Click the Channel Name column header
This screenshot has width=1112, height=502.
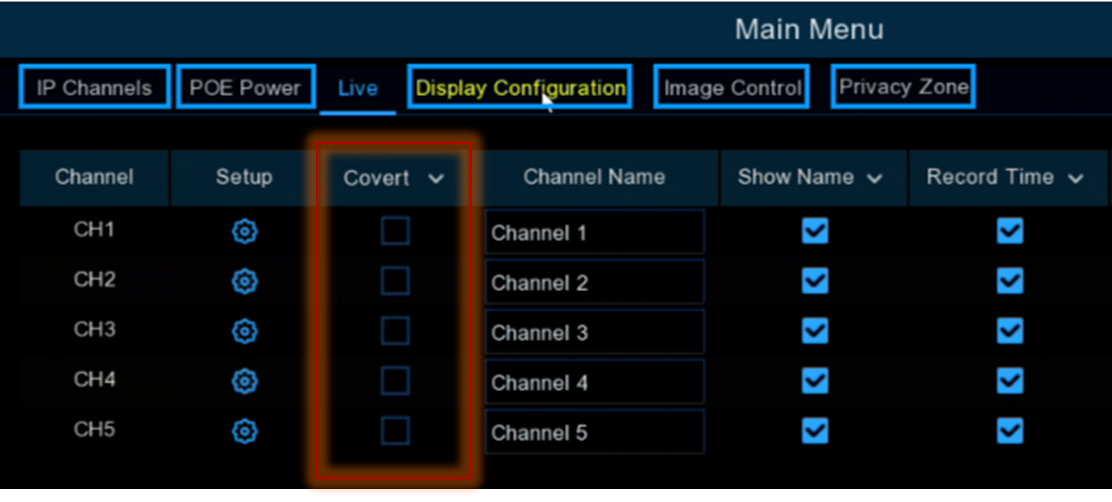click(594, 177)
